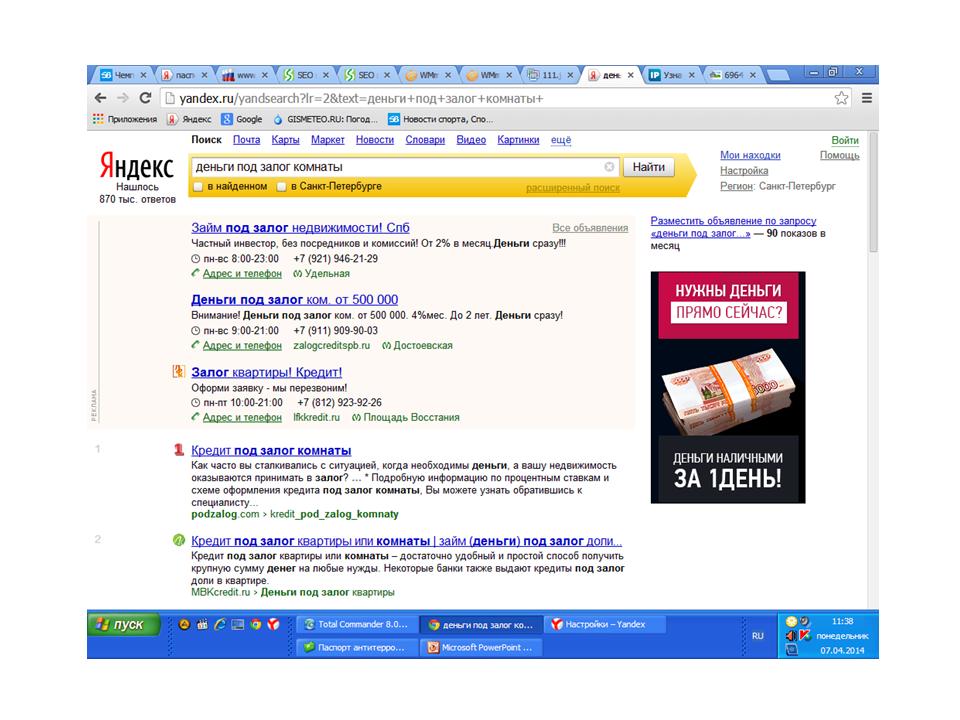The image size is (960, 720).
Task: Show desktop via quick launch icon
Action: click(x=238, y=624)
